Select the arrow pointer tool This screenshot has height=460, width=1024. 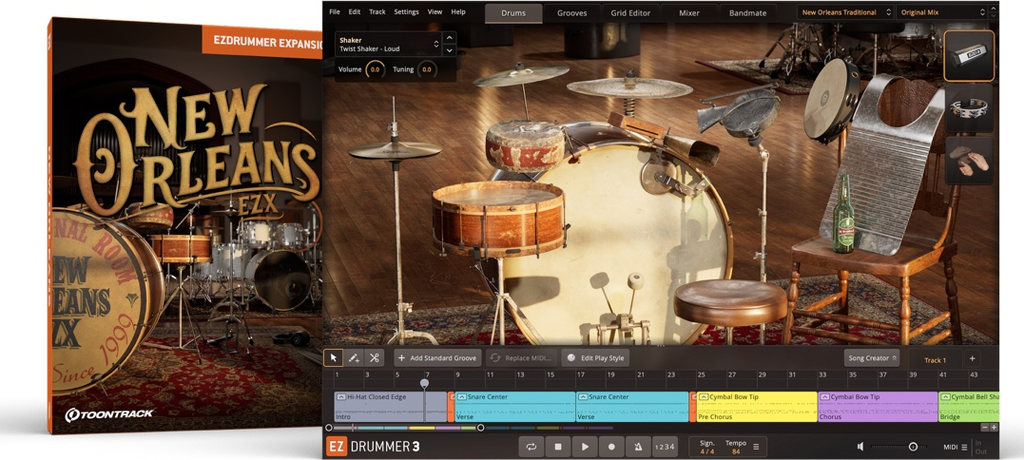click(335, 357)
